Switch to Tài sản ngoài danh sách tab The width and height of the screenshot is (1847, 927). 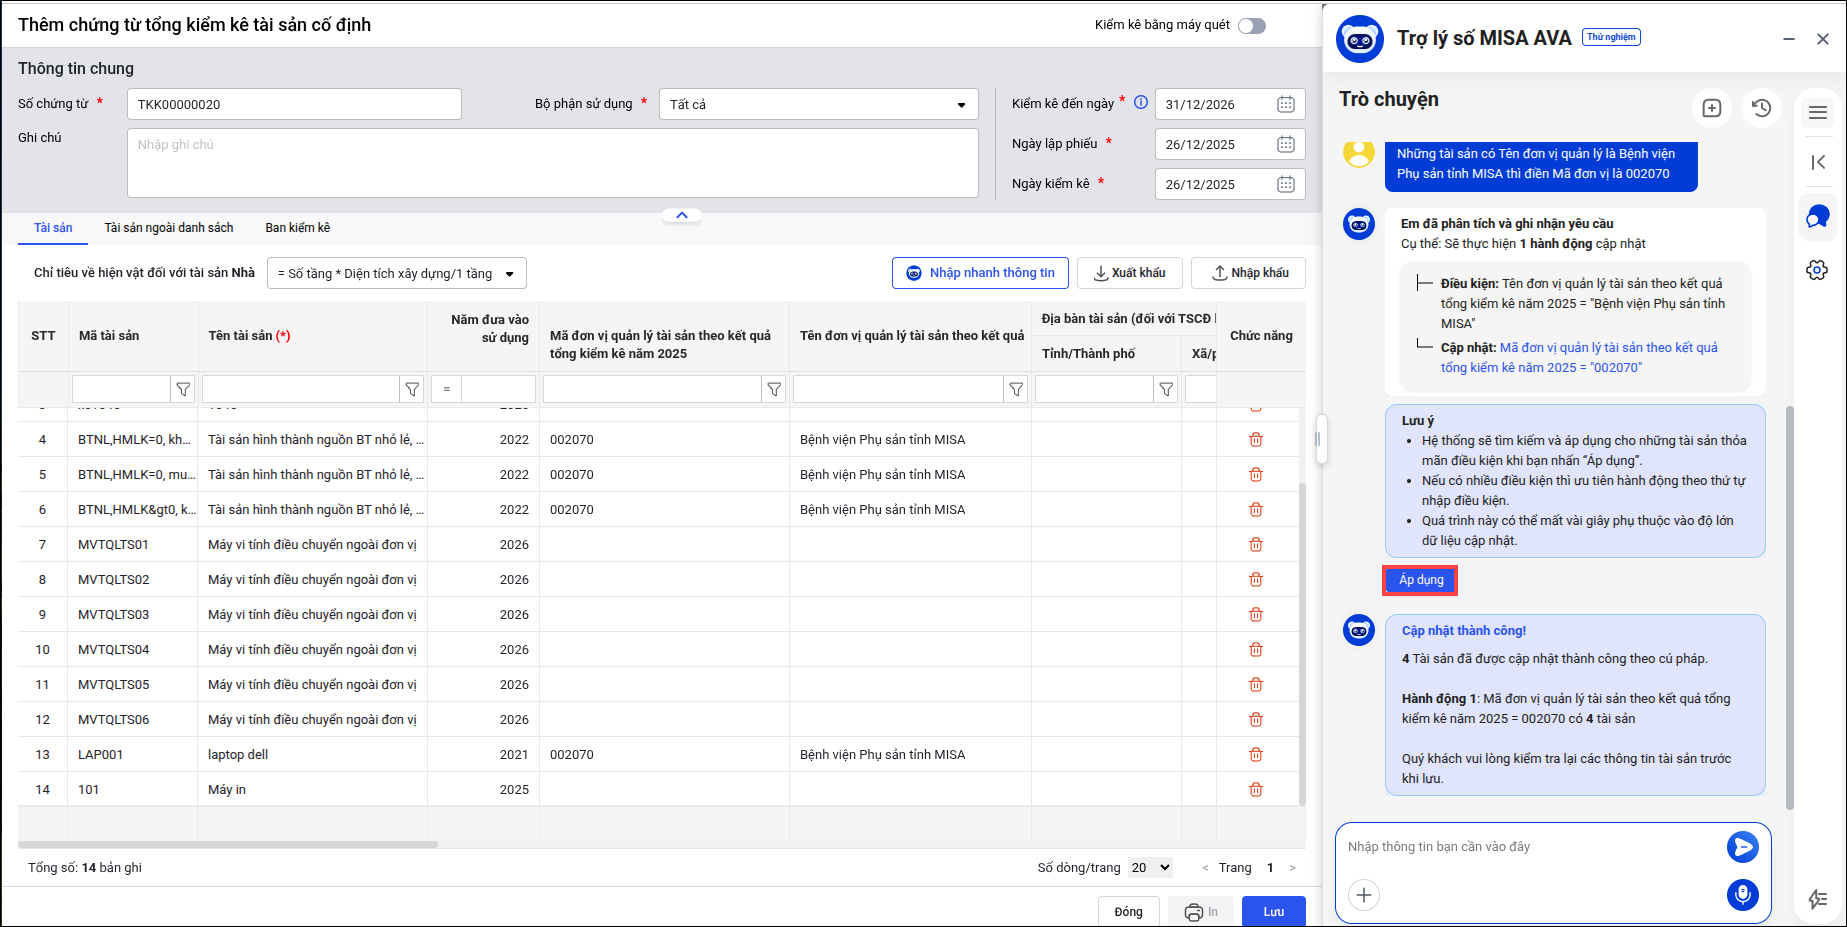169,228
